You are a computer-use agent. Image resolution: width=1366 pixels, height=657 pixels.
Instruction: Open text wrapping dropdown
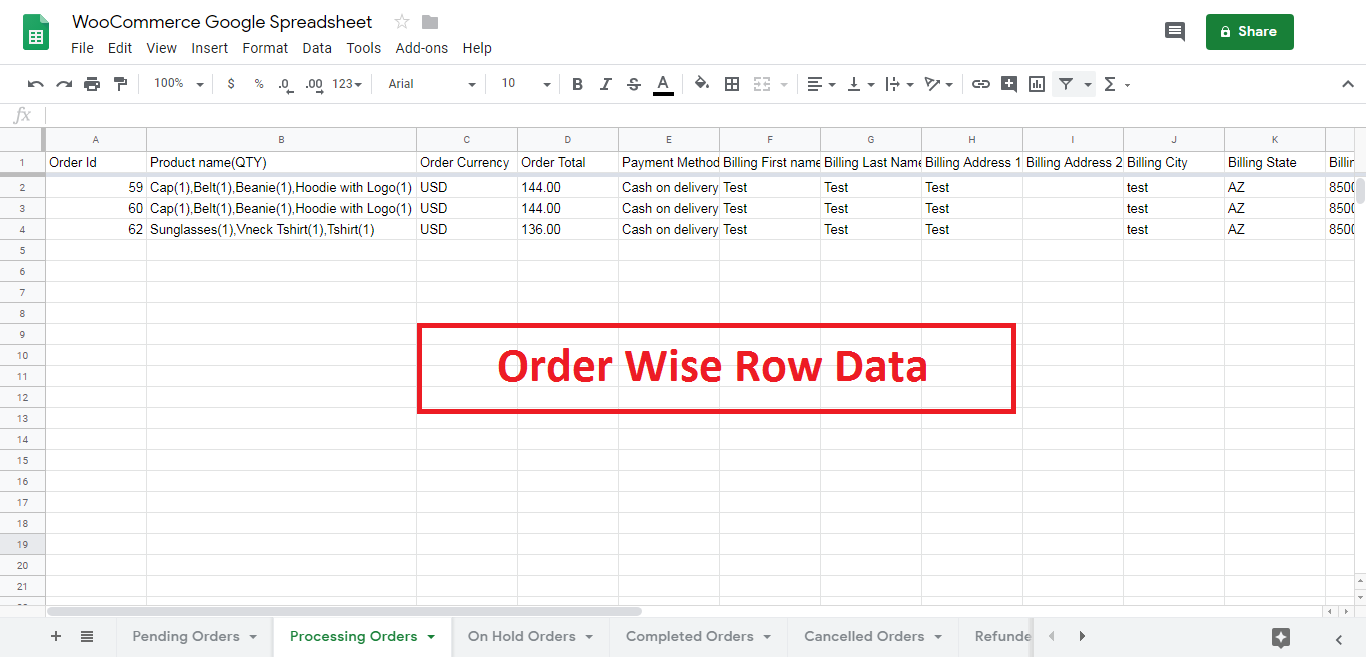click(900, 84)
